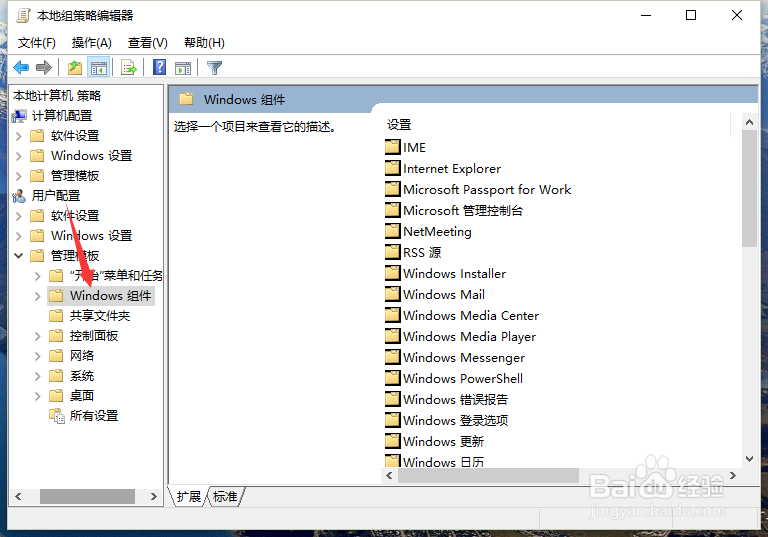Click the settings list vertical scrollbar thumb
Screen dimensions: 768x537
(749, 189)
